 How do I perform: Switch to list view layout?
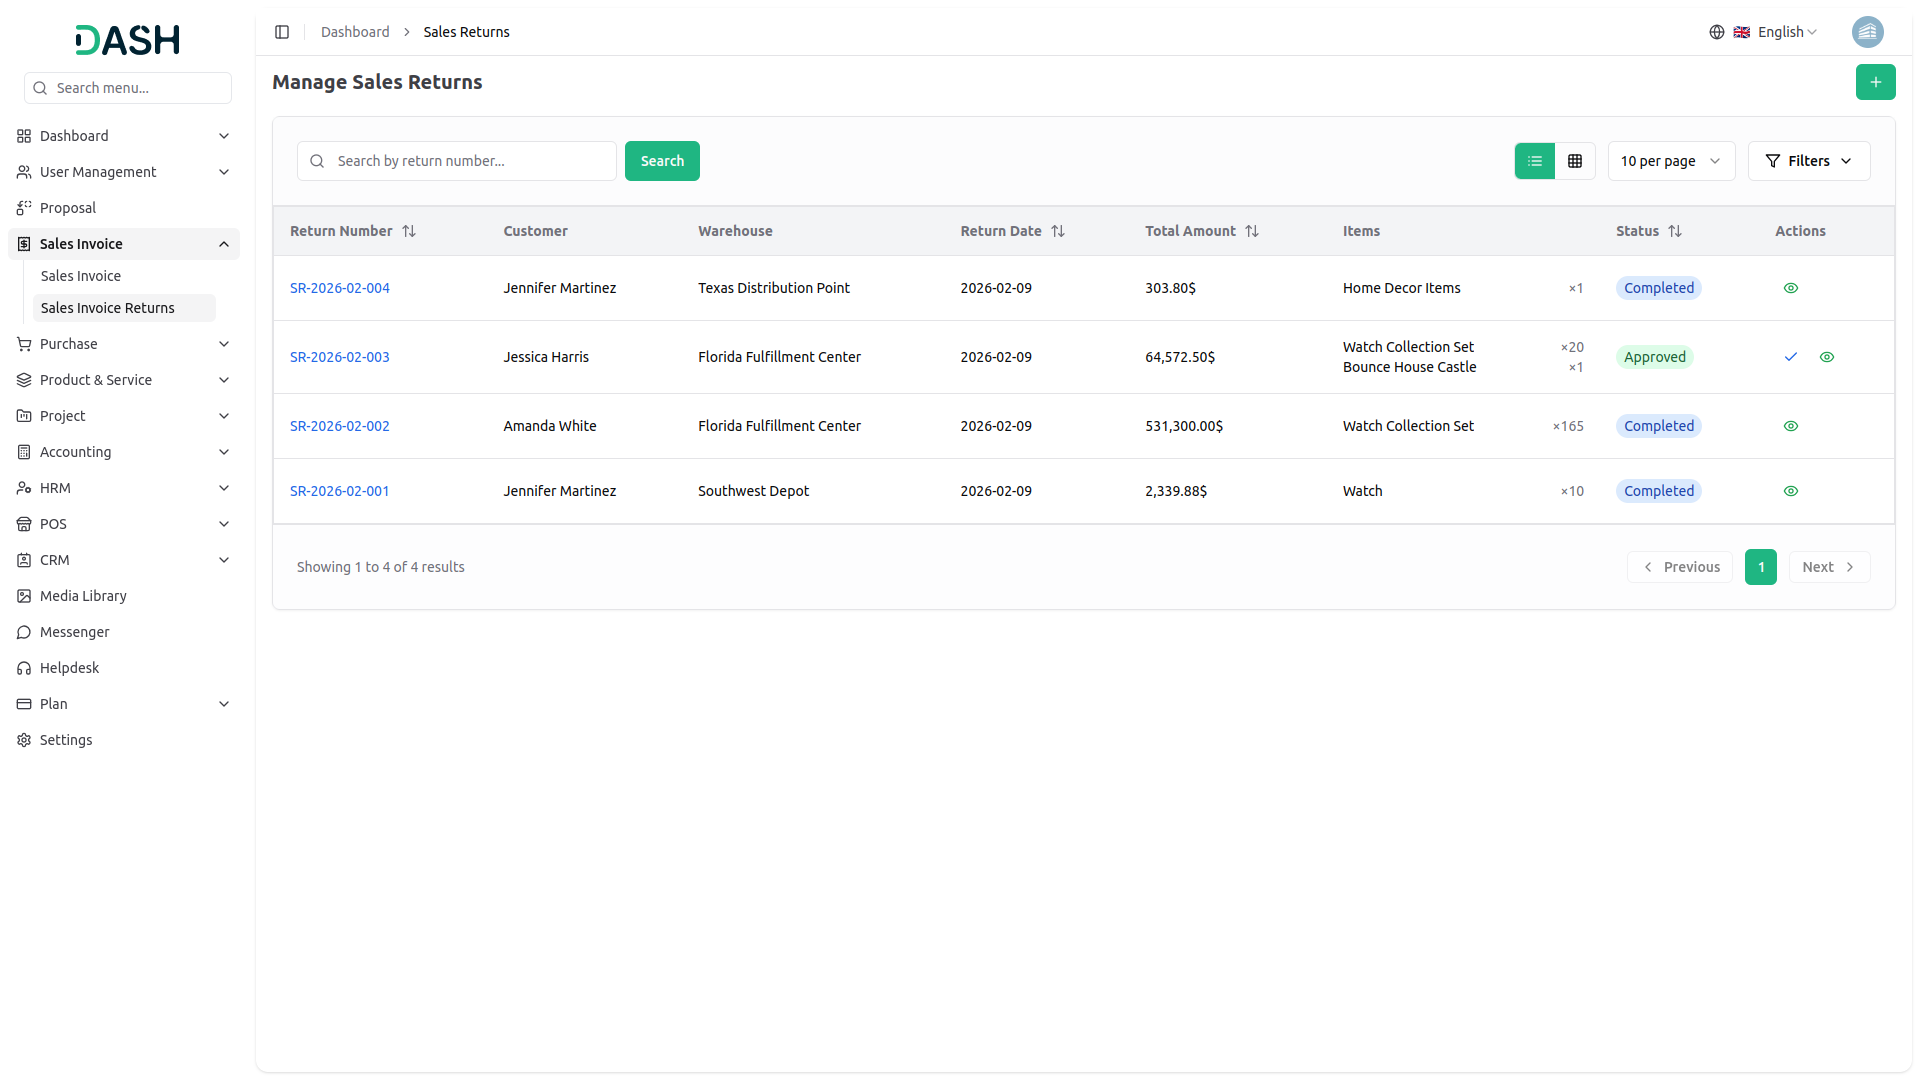(1535, 161)
